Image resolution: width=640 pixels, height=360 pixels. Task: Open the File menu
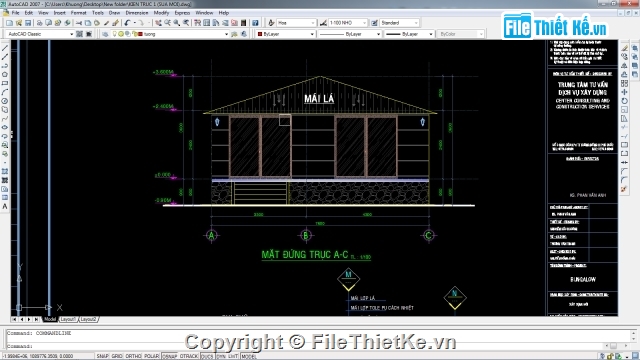tap(16, 13)
